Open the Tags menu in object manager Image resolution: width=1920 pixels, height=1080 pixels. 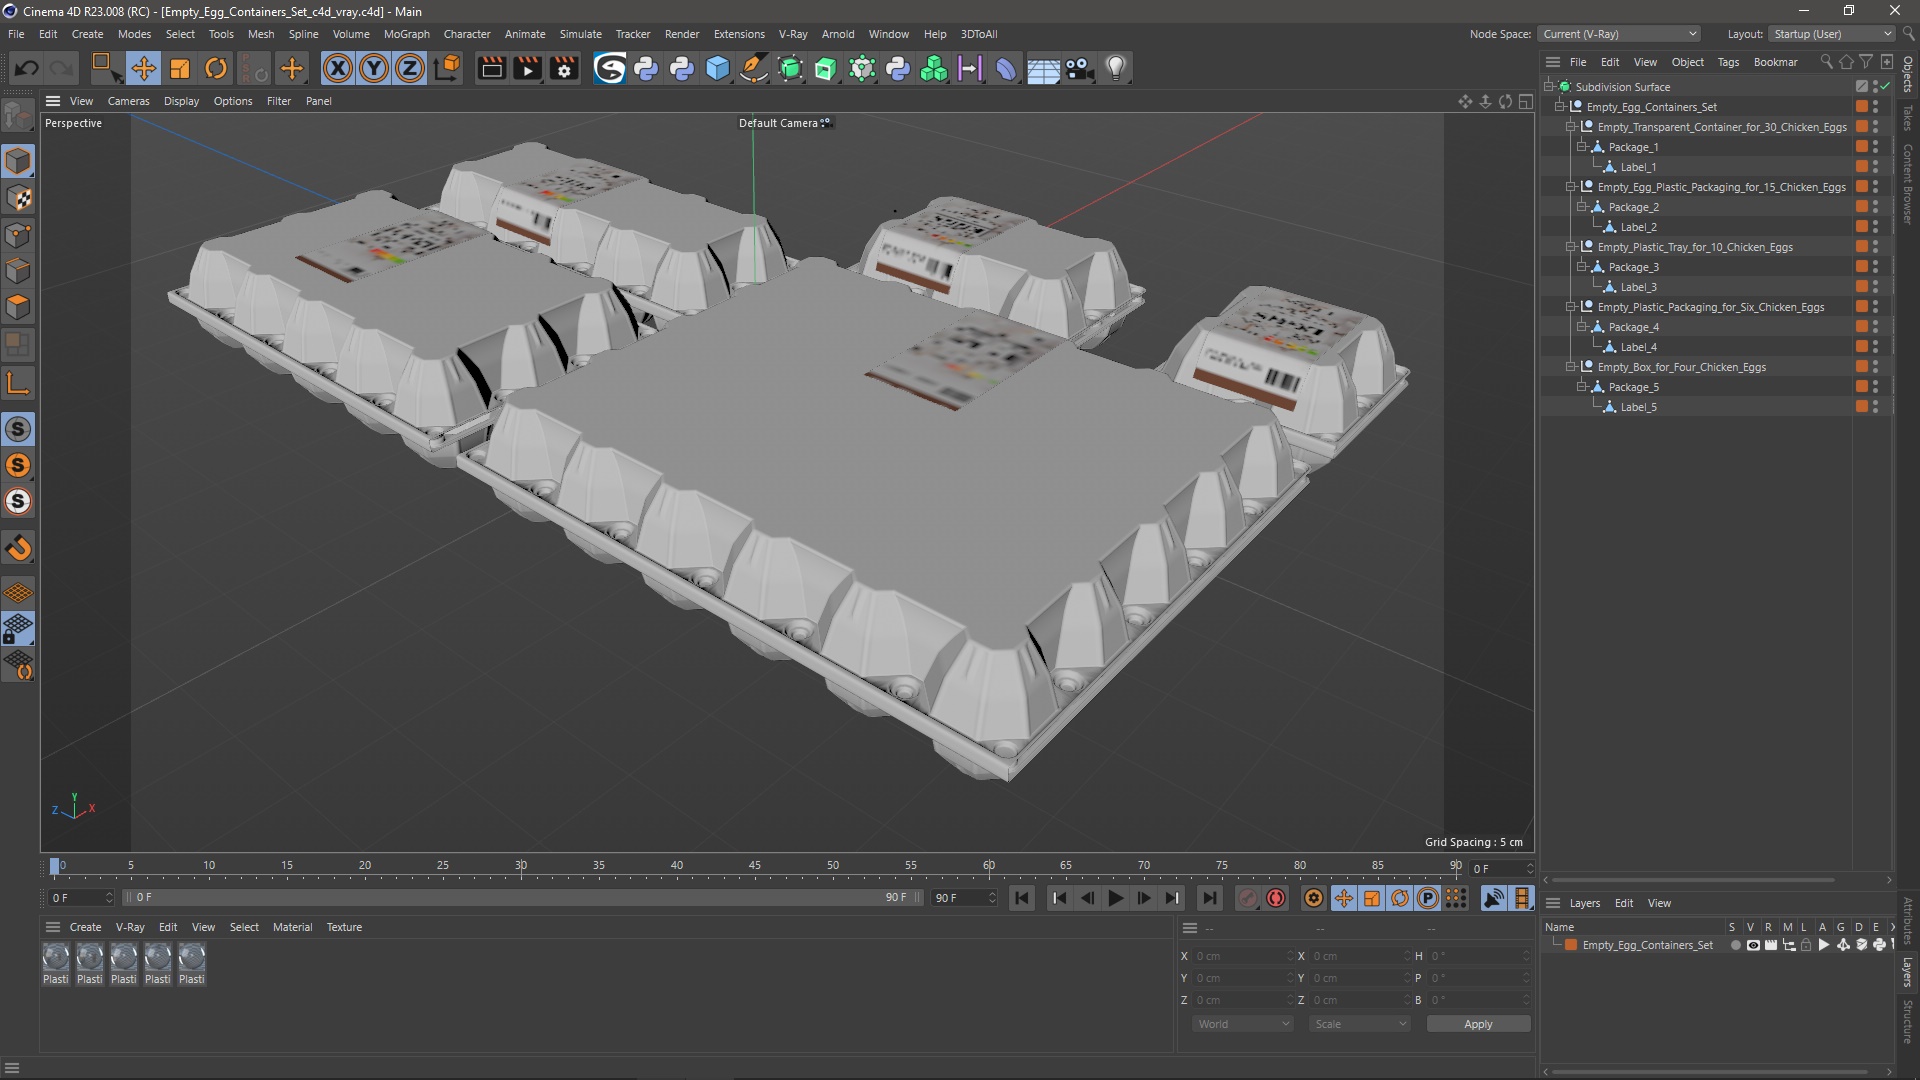(1728, 62)
